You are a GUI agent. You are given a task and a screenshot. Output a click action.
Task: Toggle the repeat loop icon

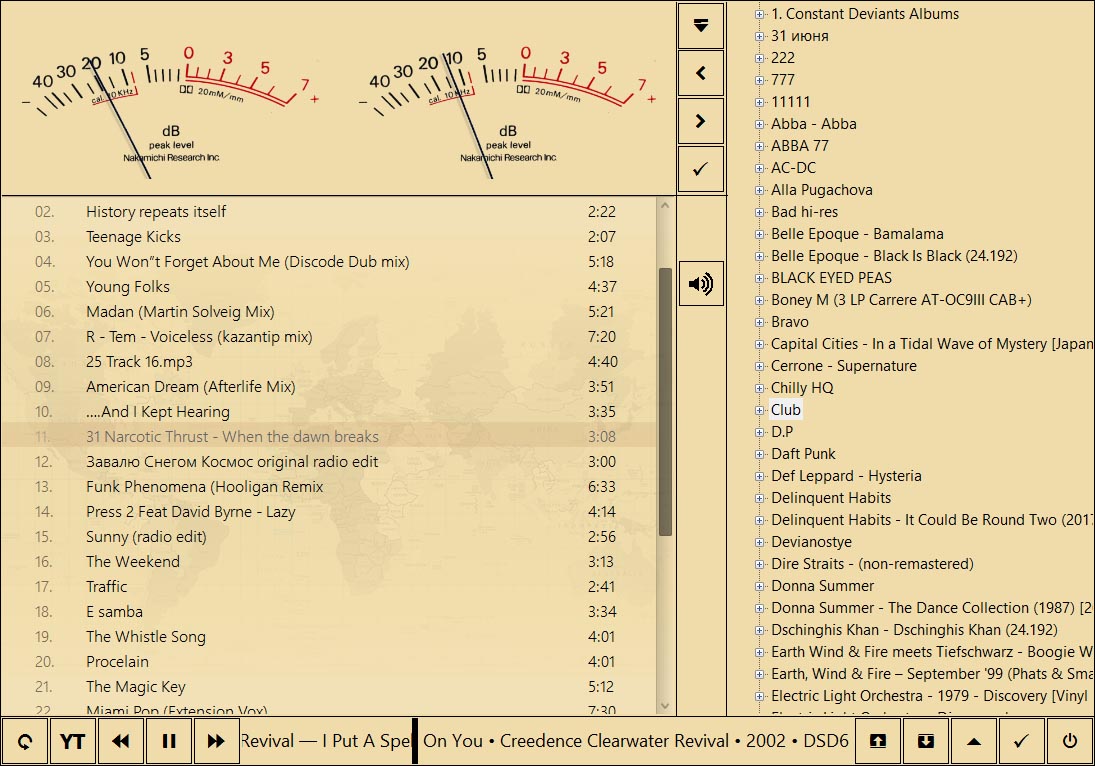(x=25, y=741)
